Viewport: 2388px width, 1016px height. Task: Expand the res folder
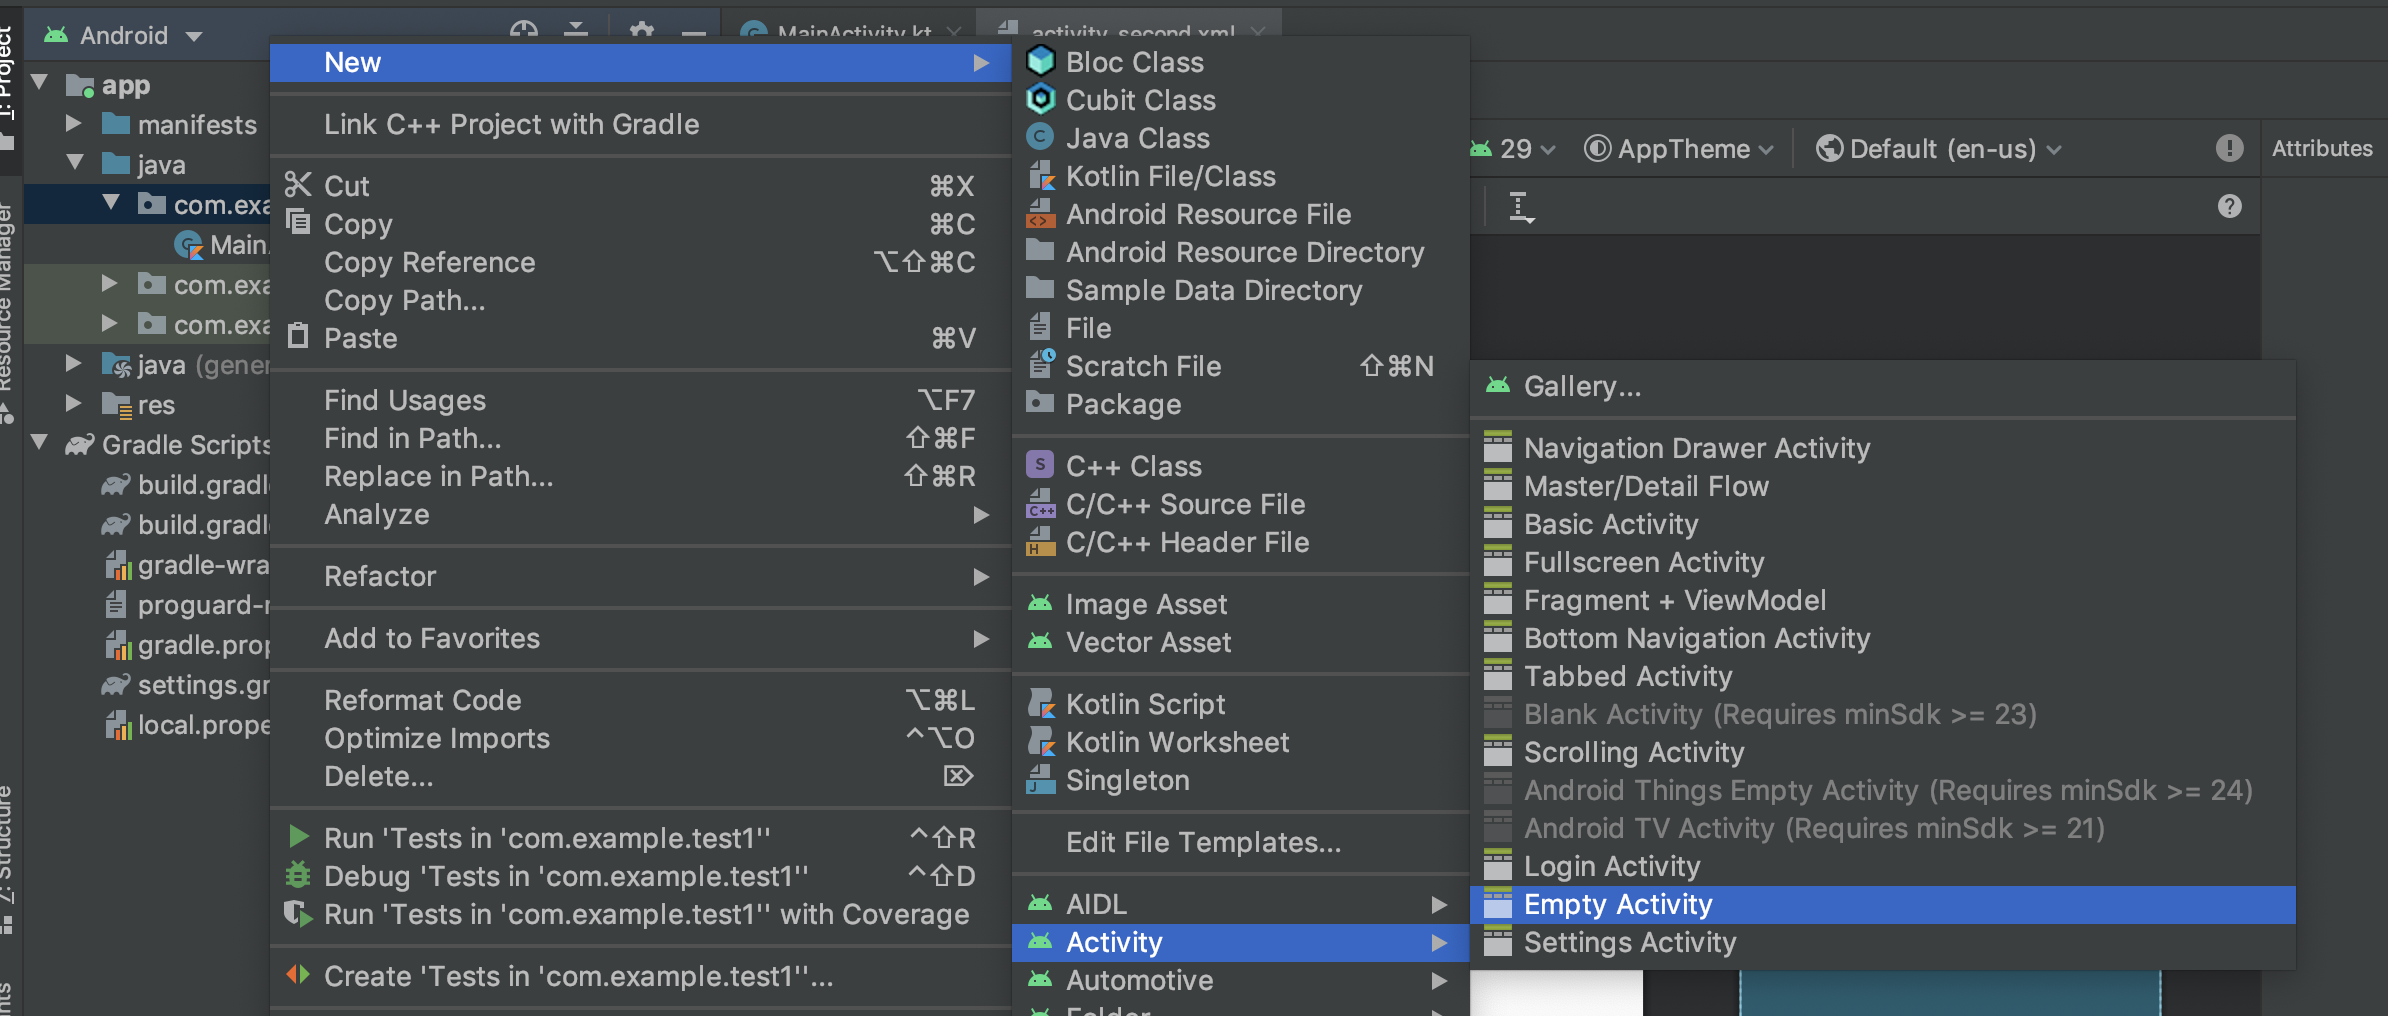(73, 403)
